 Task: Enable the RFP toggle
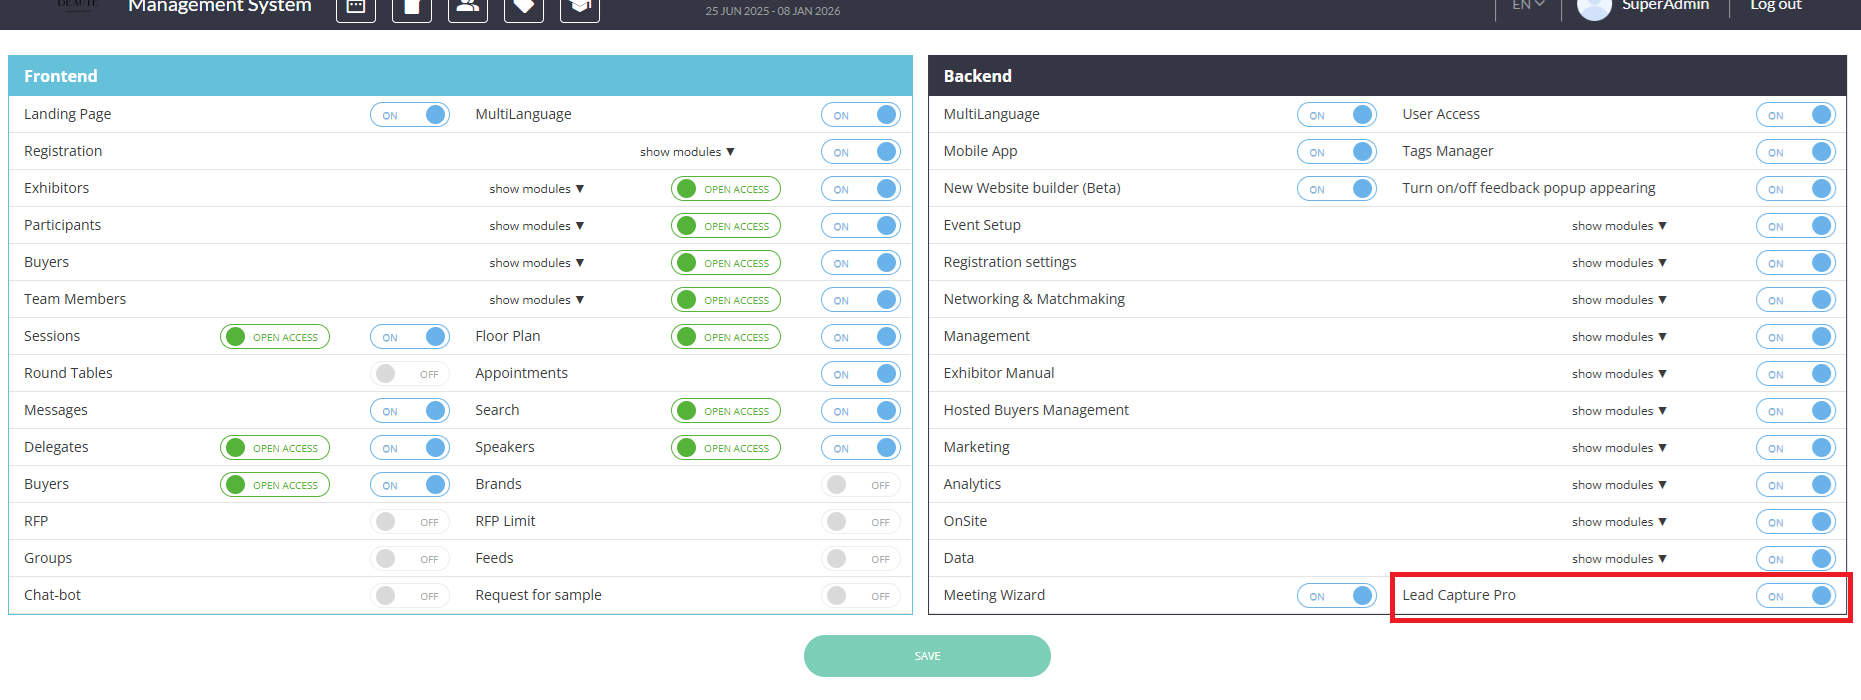(410, 522)
